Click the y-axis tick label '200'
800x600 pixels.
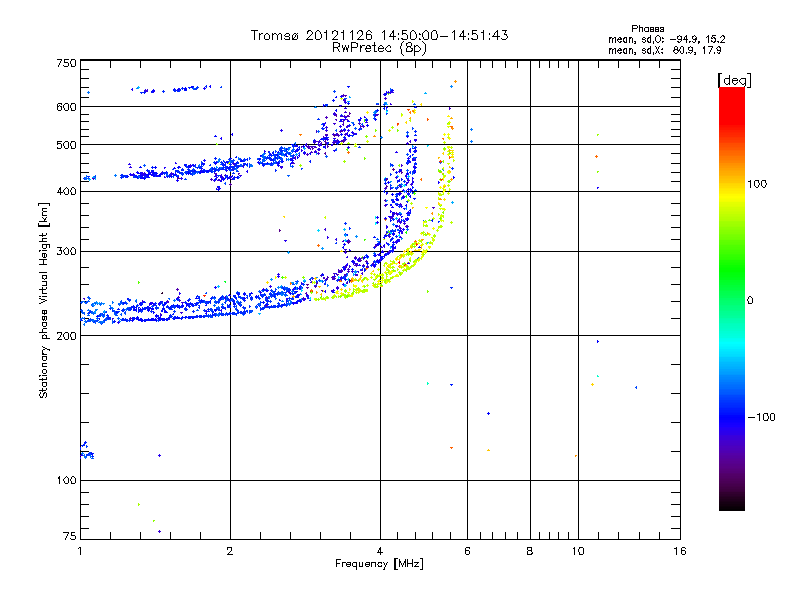point(66,336)
